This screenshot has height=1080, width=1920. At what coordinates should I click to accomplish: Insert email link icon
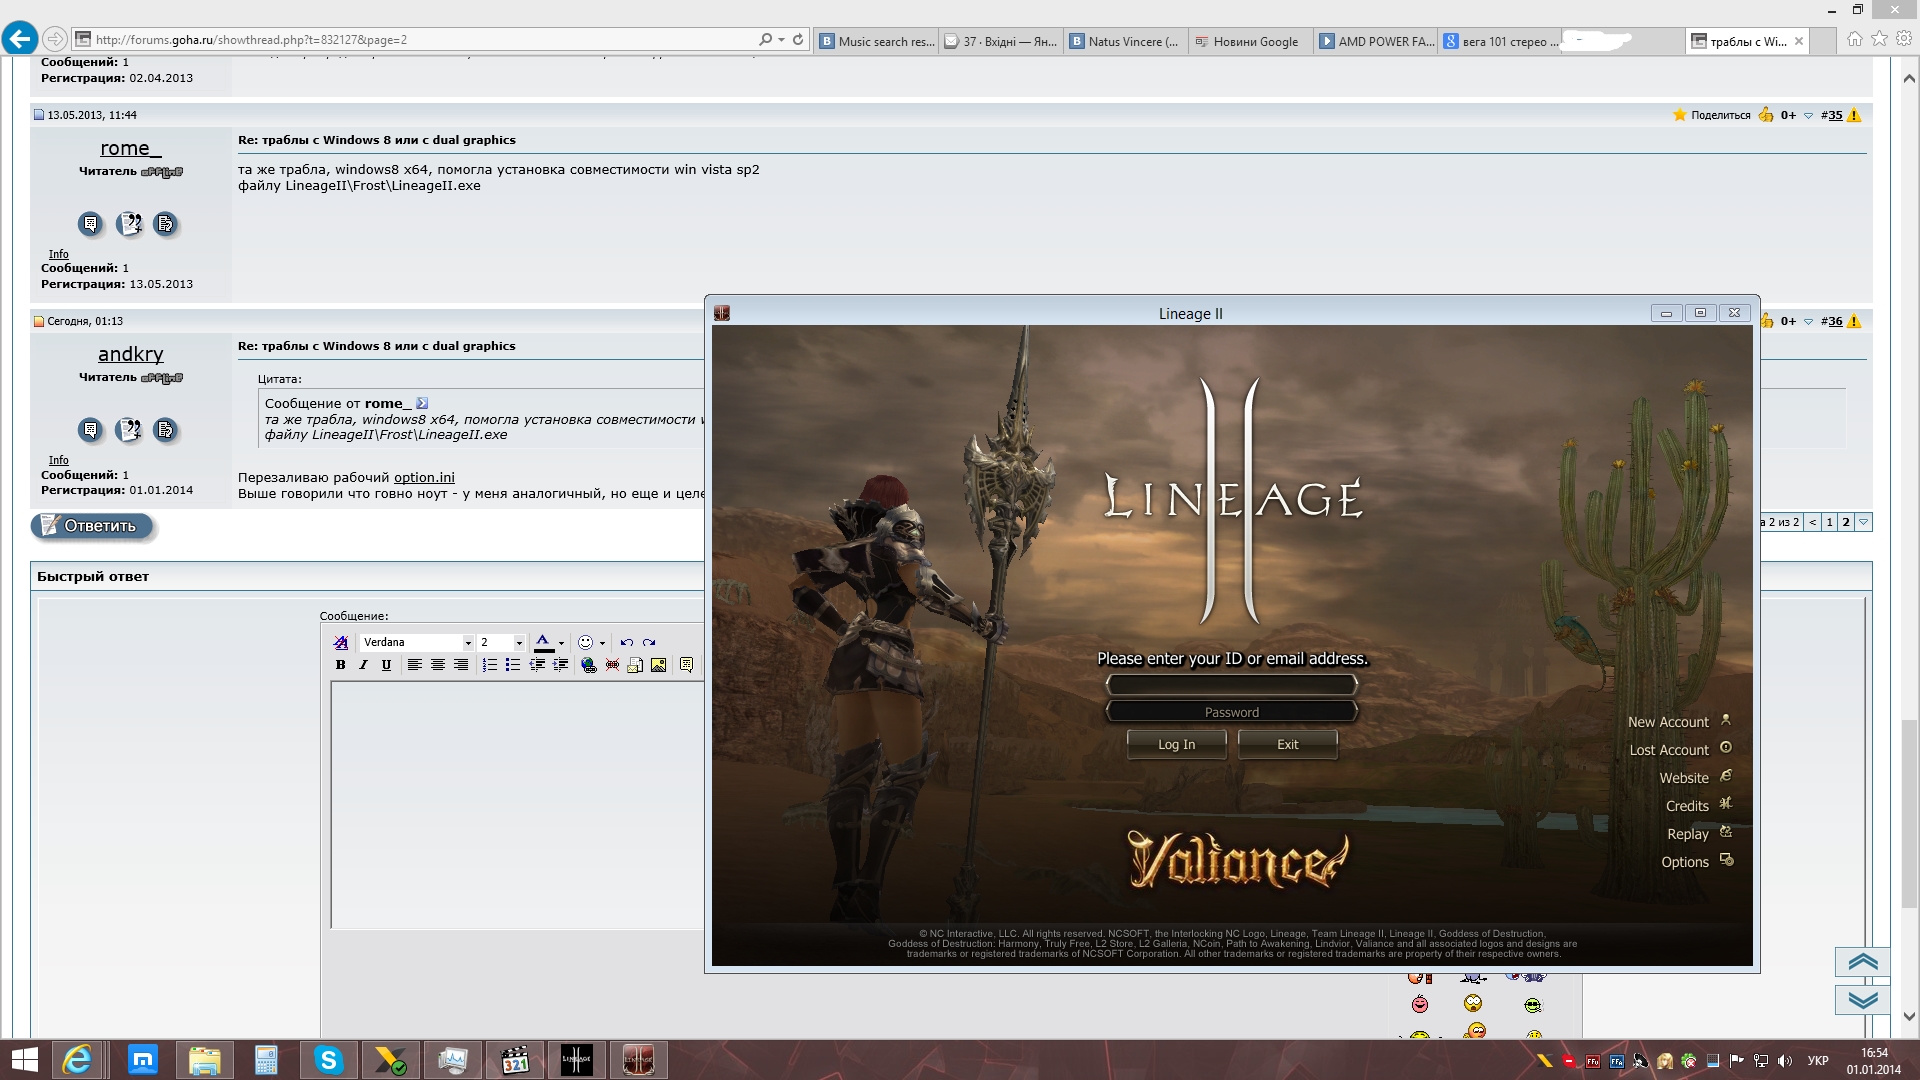tap(635, 665)
